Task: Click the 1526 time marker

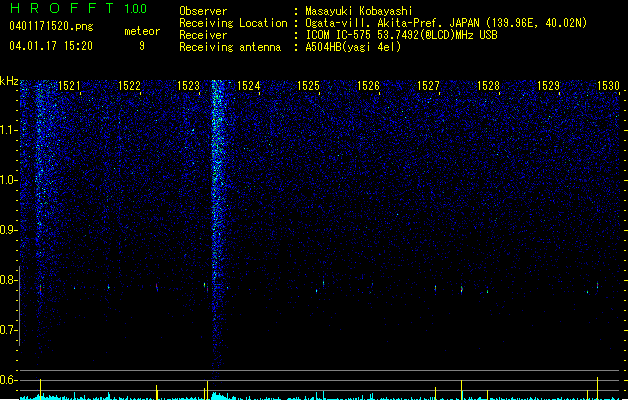Action: 368,86
